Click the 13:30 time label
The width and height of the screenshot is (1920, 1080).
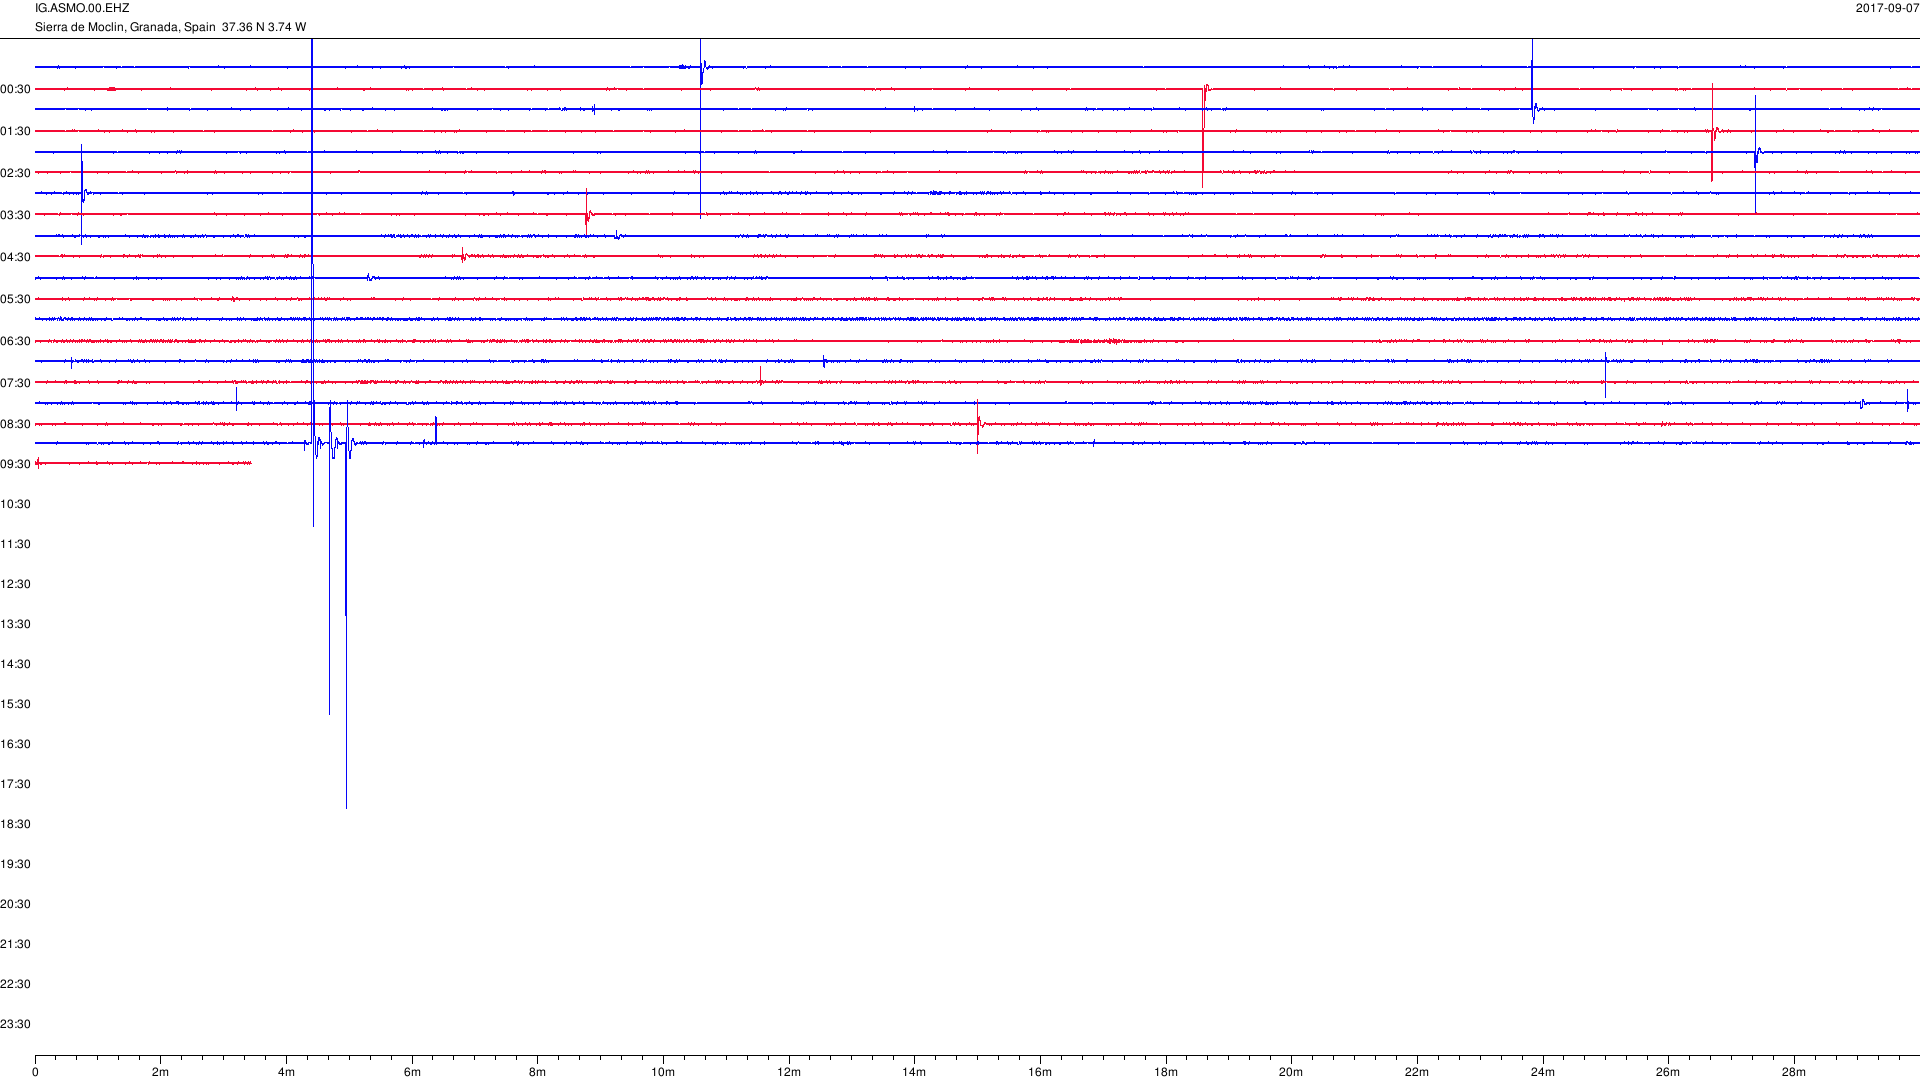point(16,625)
